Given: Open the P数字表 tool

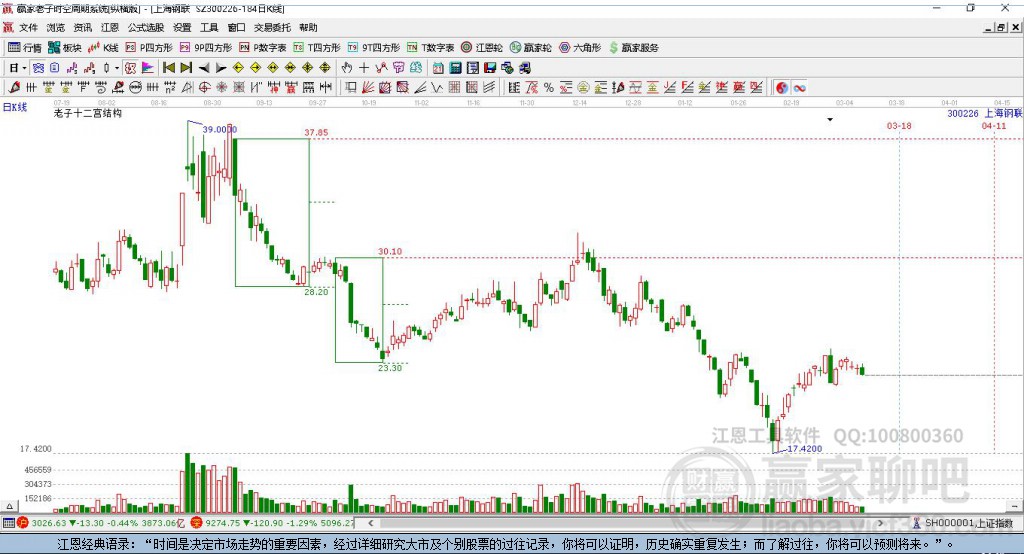Looking at the screenshot, I should click(x=263, y=48).
